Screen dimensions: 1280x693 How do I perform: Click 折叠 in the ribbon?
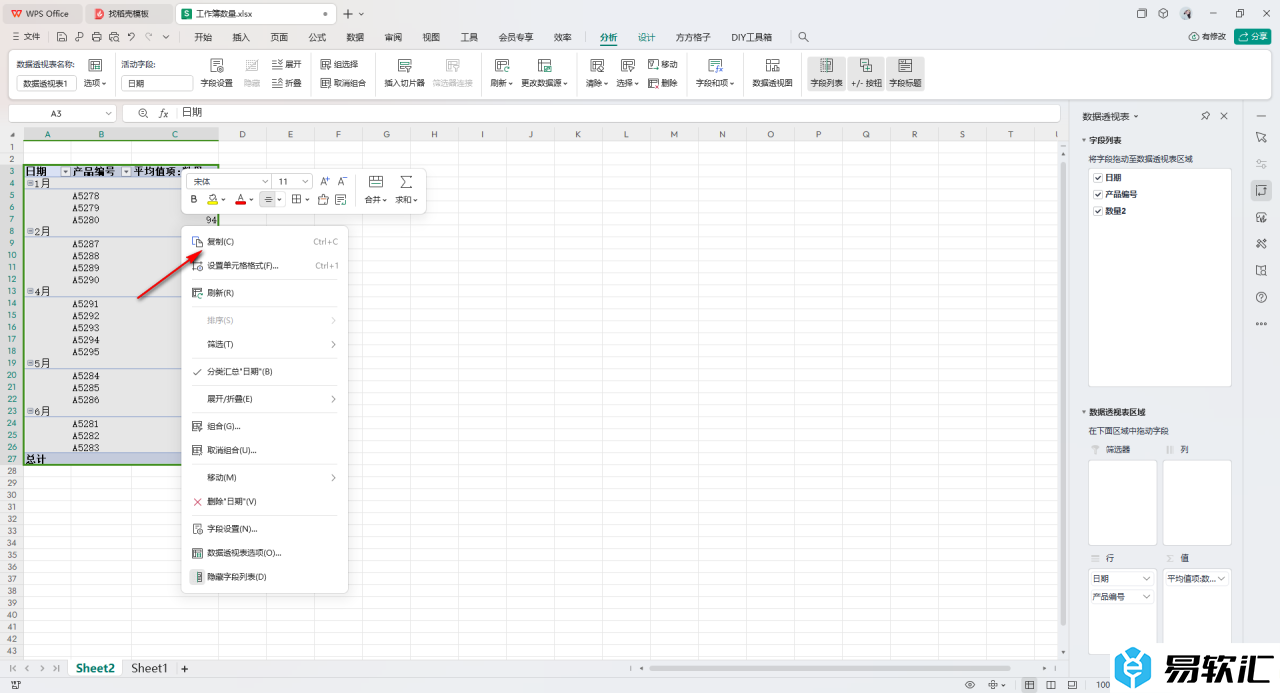point(286,83)
